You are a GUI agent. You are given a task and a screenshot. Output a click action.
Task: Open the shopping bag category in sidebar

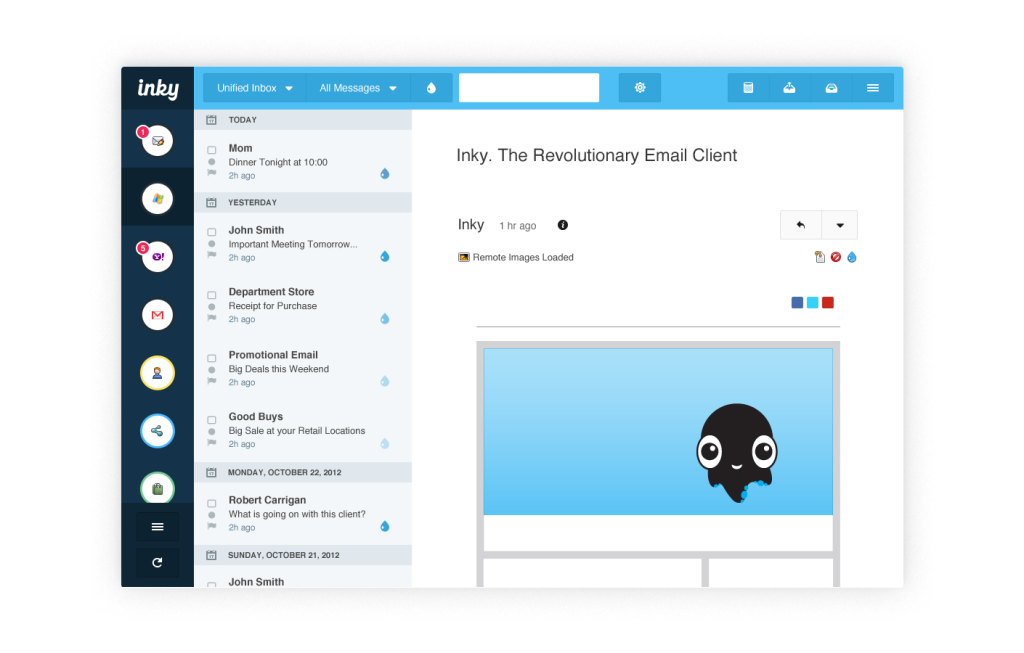coord(157,489)
